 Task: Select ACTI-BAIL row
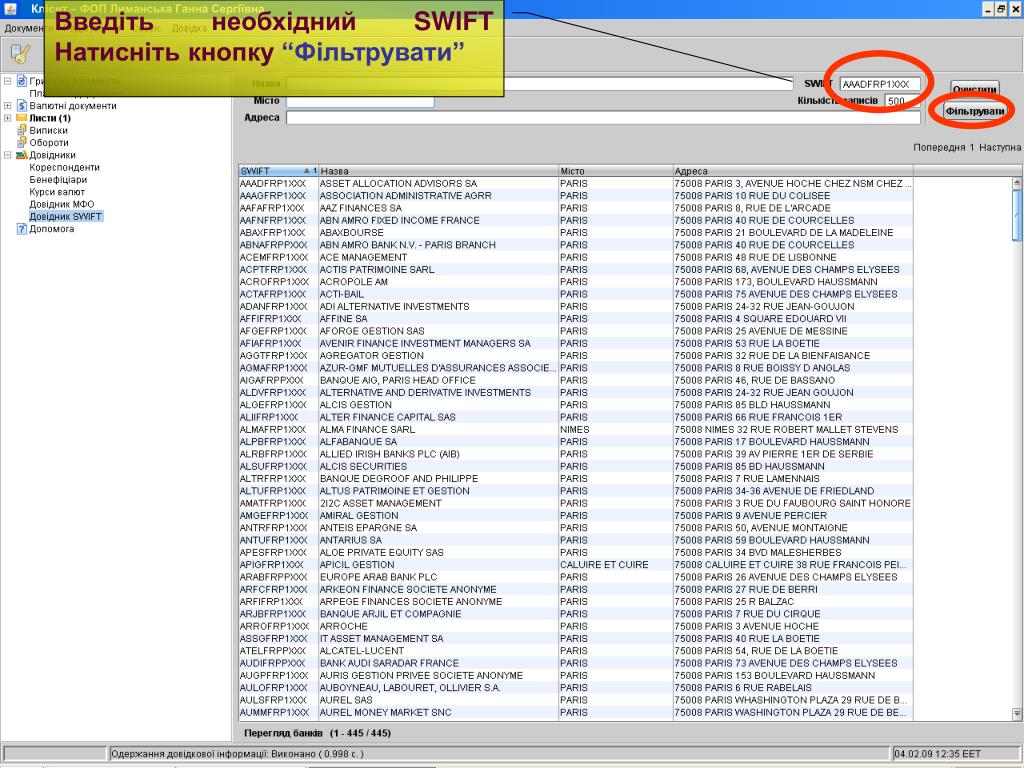(x=576, y=295)
